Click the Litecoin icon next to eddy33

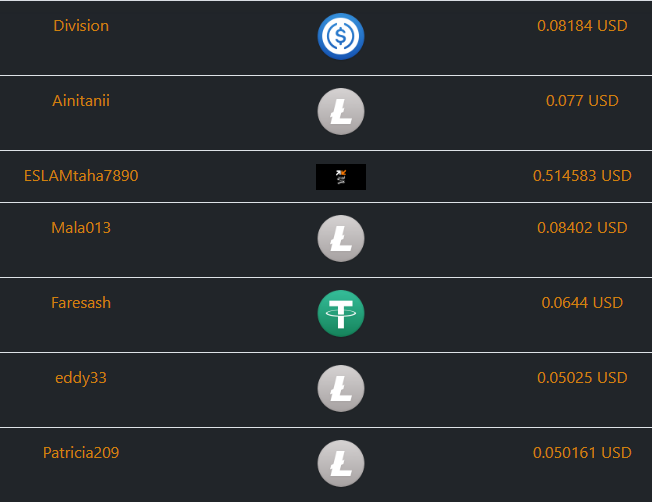[x=341, y=388]
